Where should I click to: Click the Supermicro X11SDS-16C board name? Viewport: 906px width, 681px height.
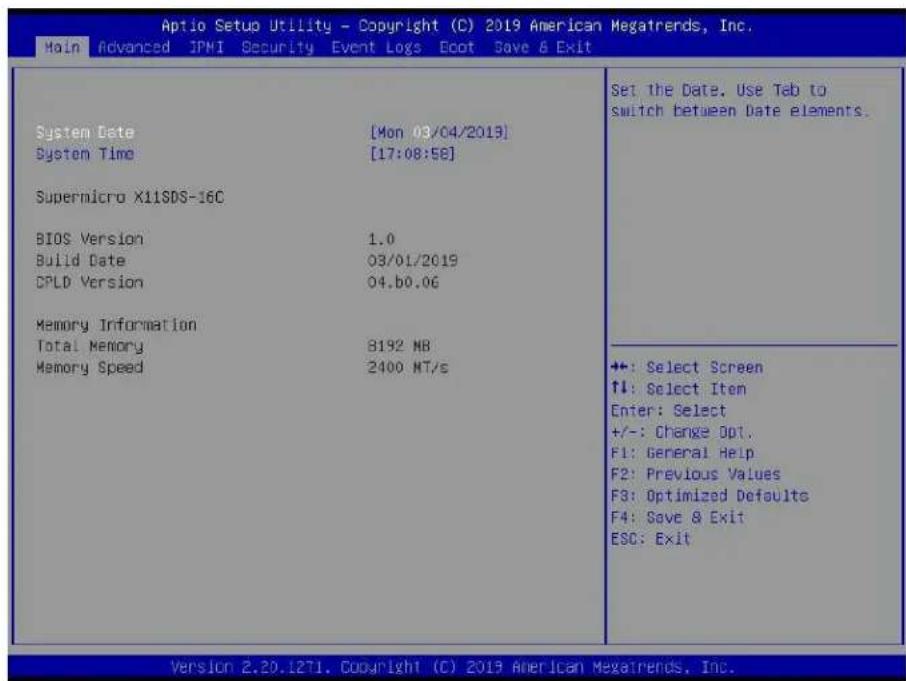pyautogui.click(x=130, y=197)
